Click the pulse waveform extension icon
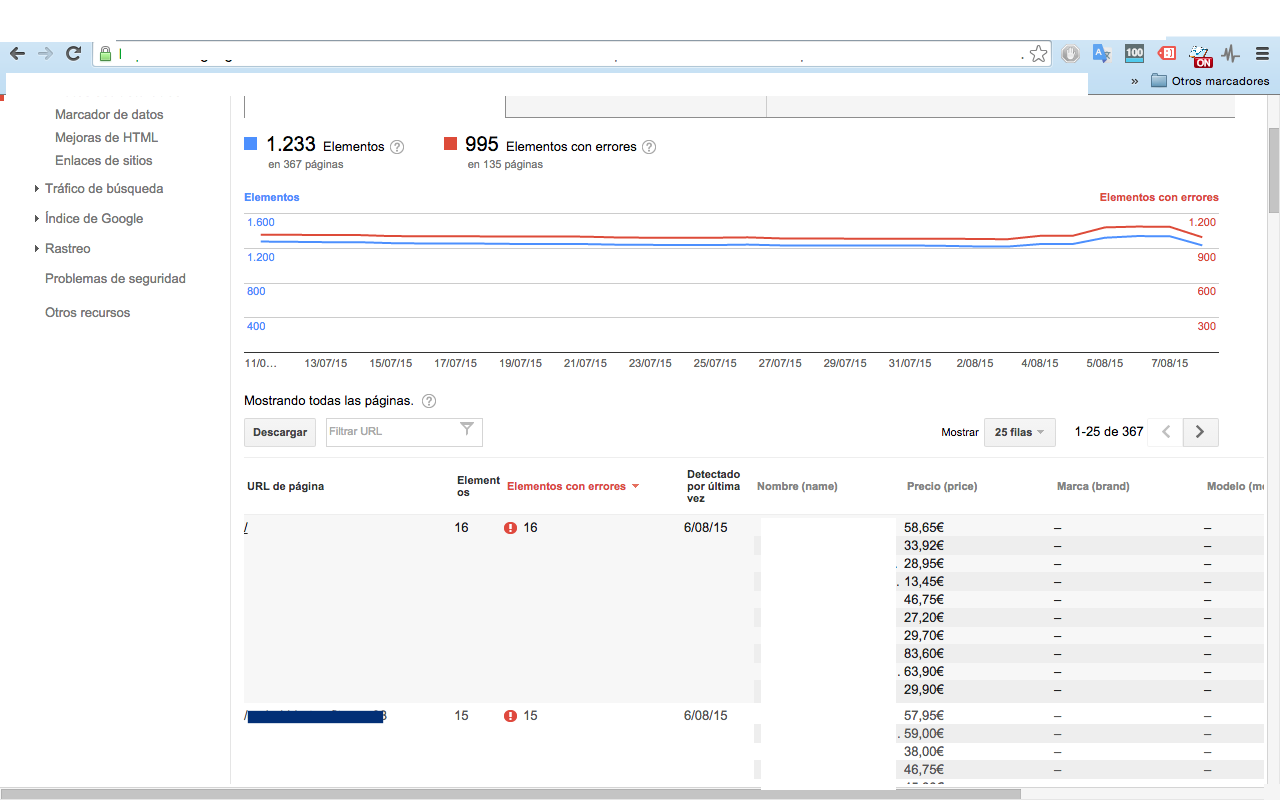The image size is (1280, 800). coord(1231,54)
